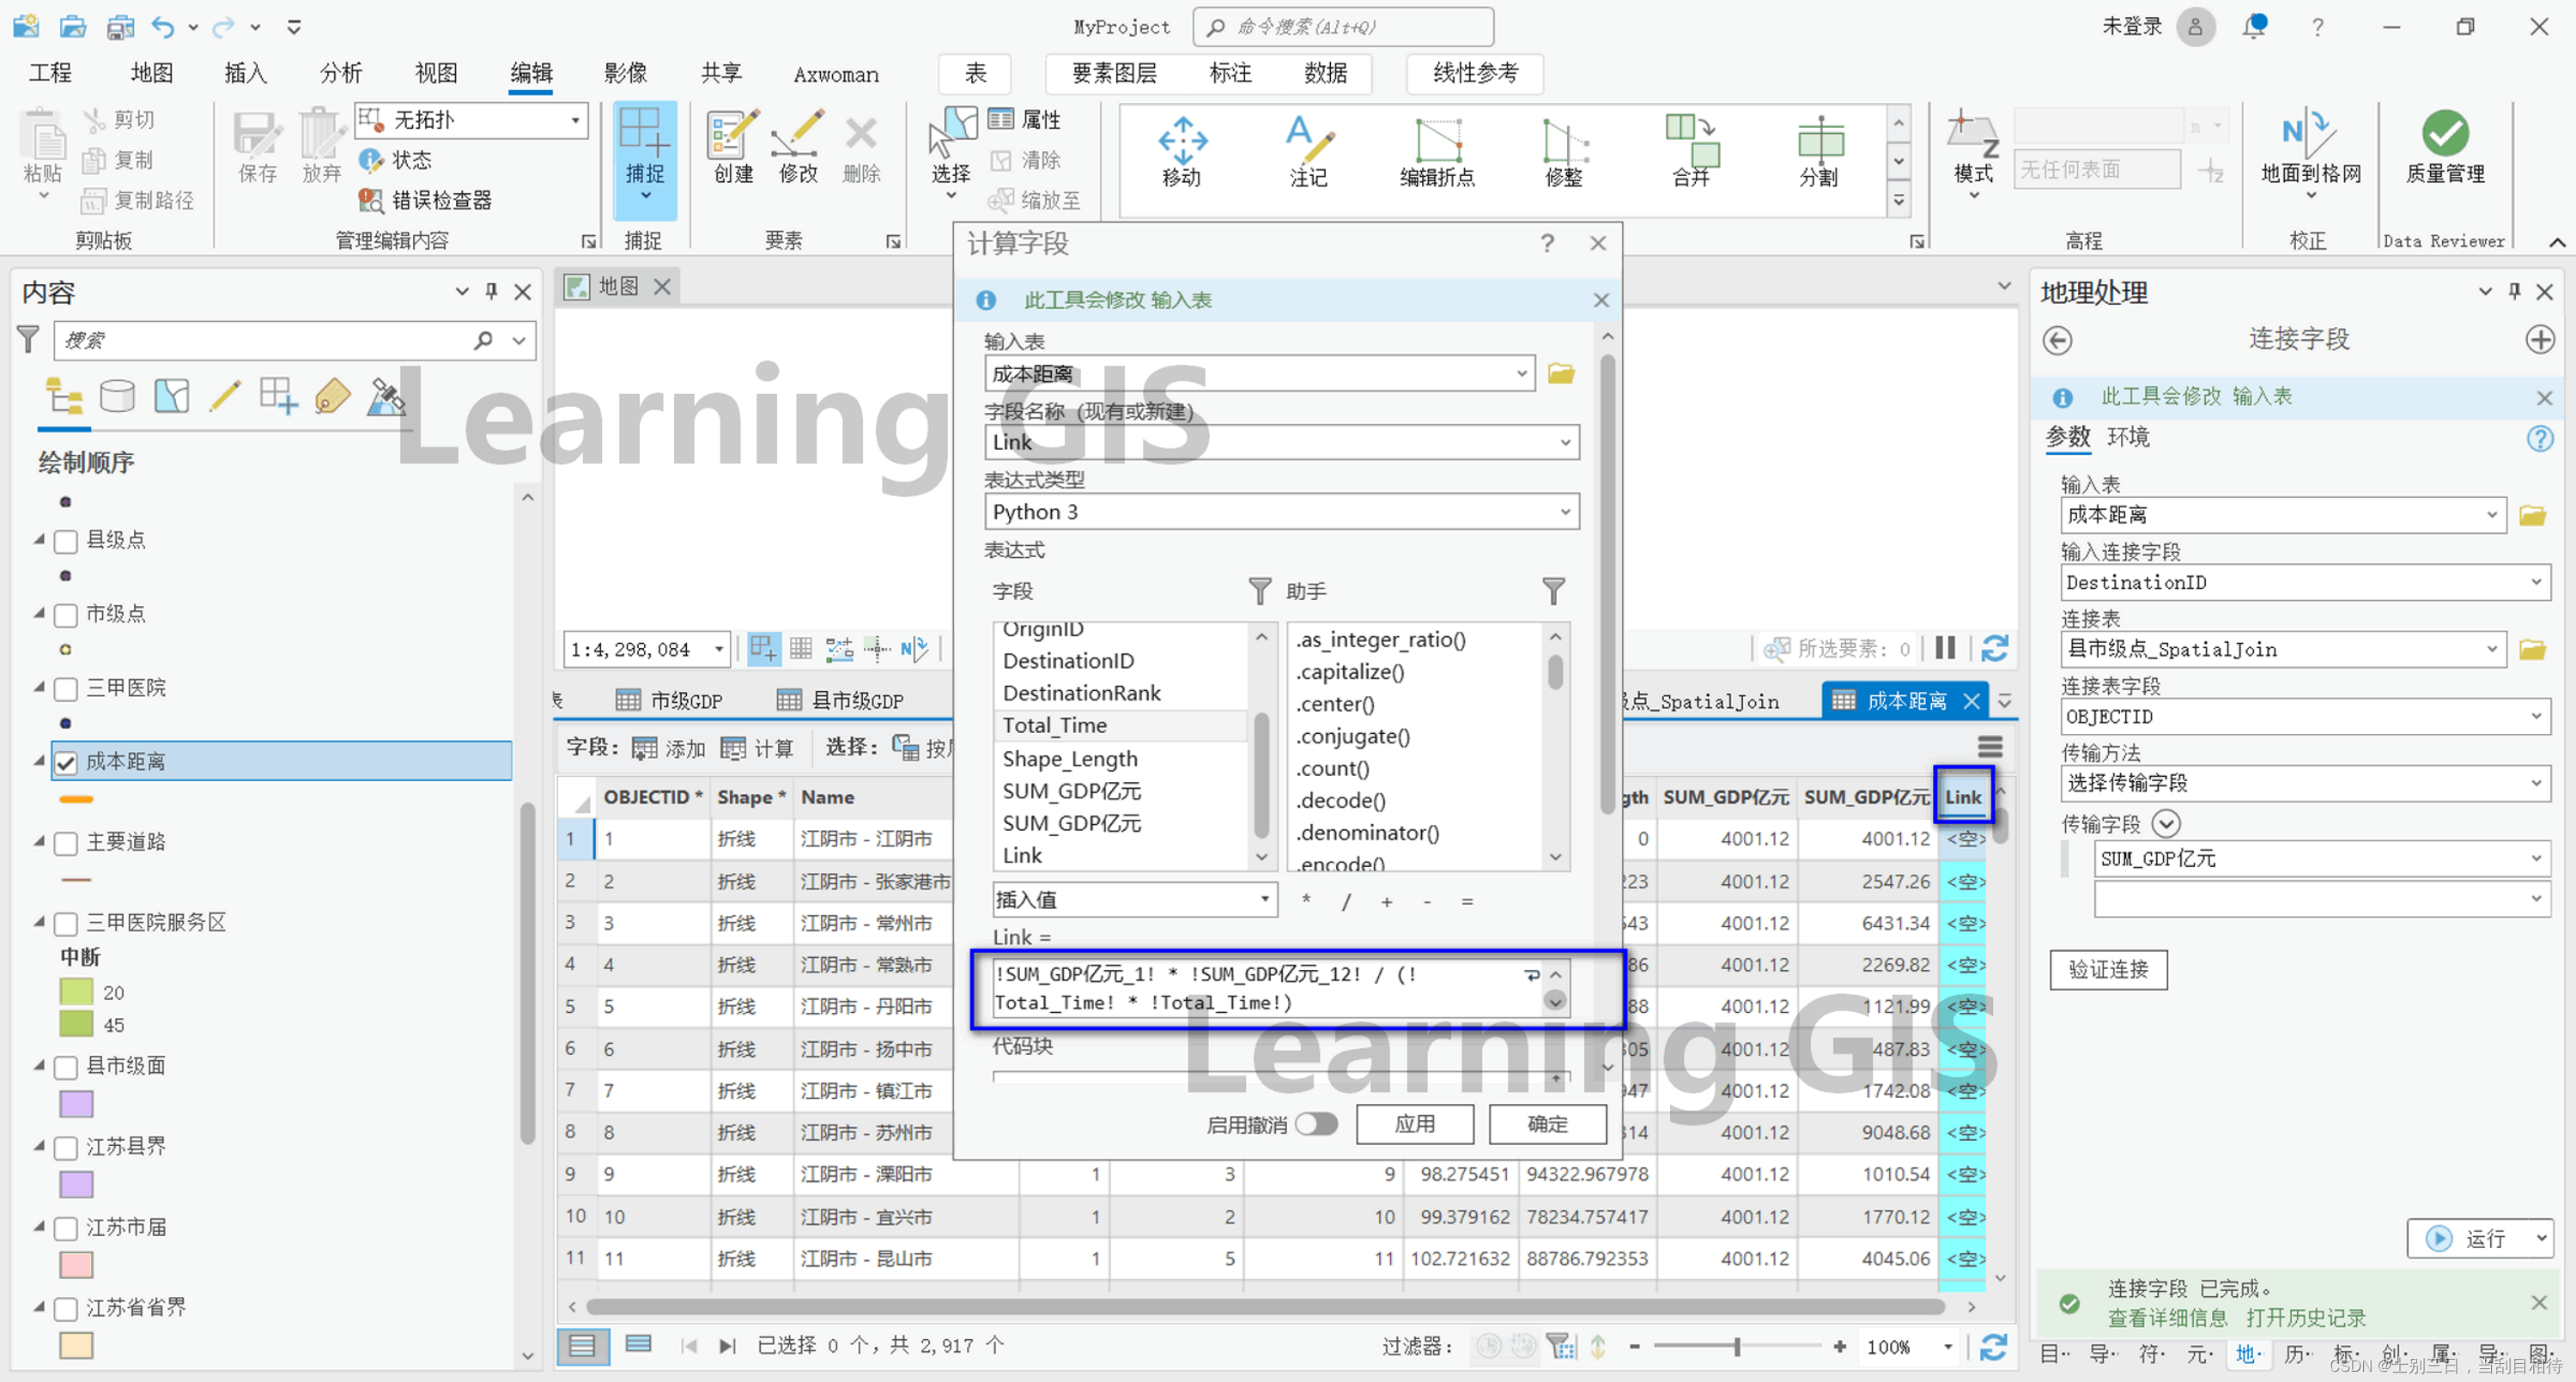2576x1382 pixels.
Task: Click the 分割 (Split) tool
Action: click(x=1819, y=150)
